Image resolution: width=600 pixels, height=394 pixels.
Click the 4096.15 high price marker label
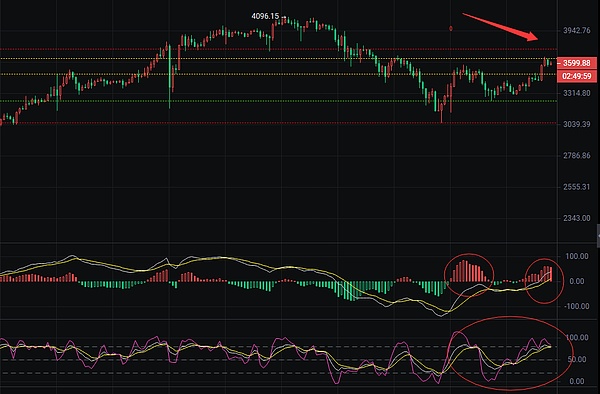(x=265, y=16)
